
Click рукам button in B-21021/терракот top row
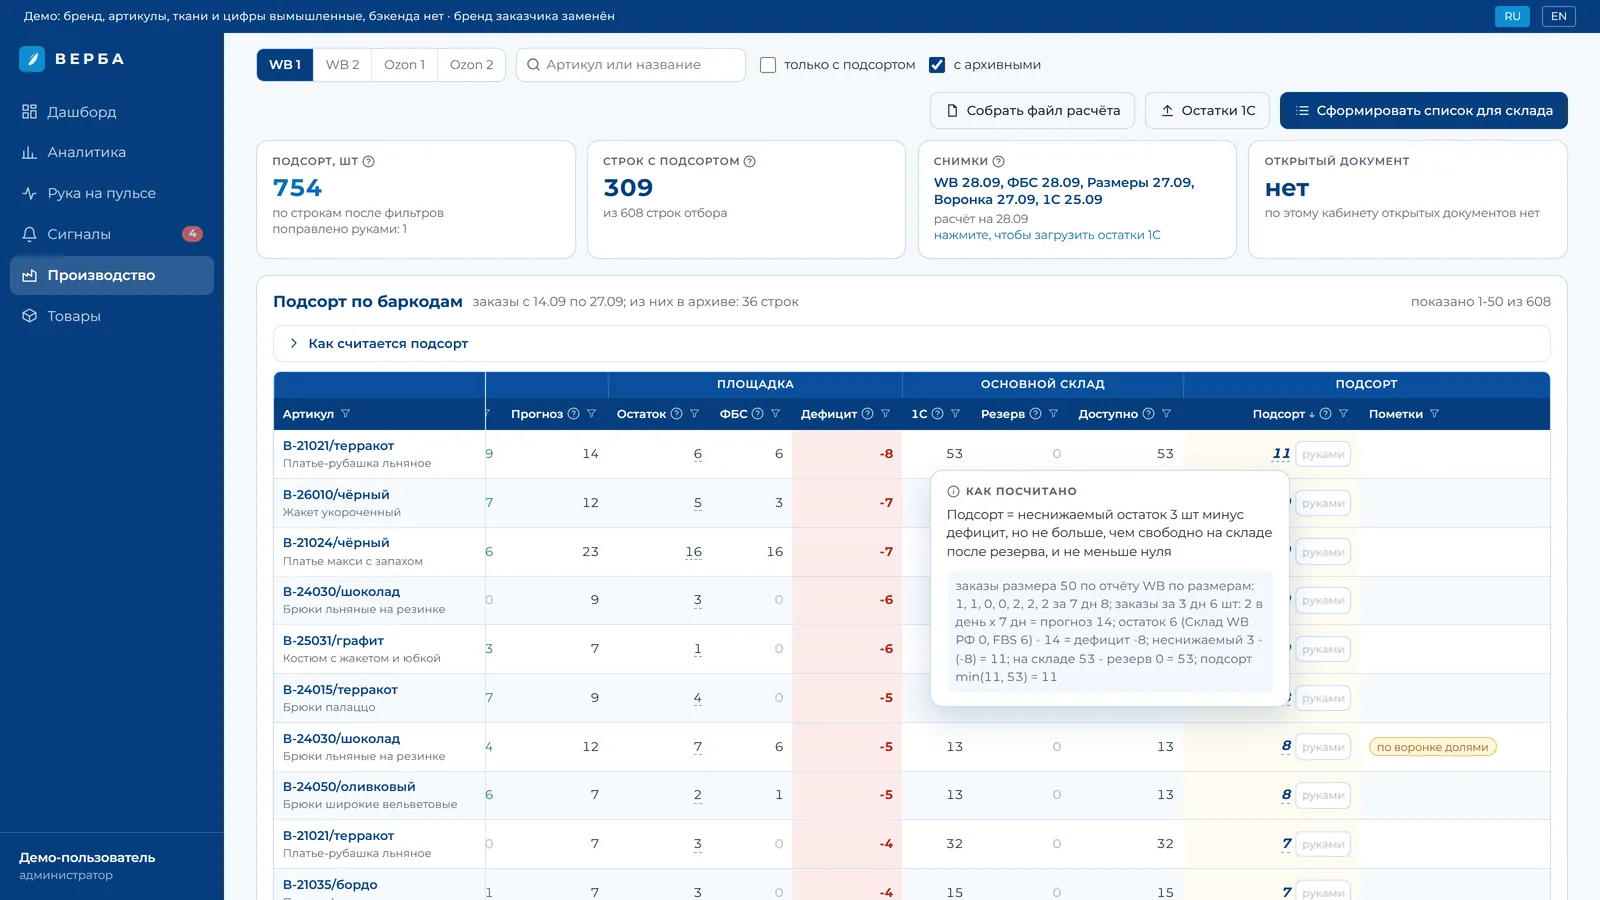coord(1323,454)
